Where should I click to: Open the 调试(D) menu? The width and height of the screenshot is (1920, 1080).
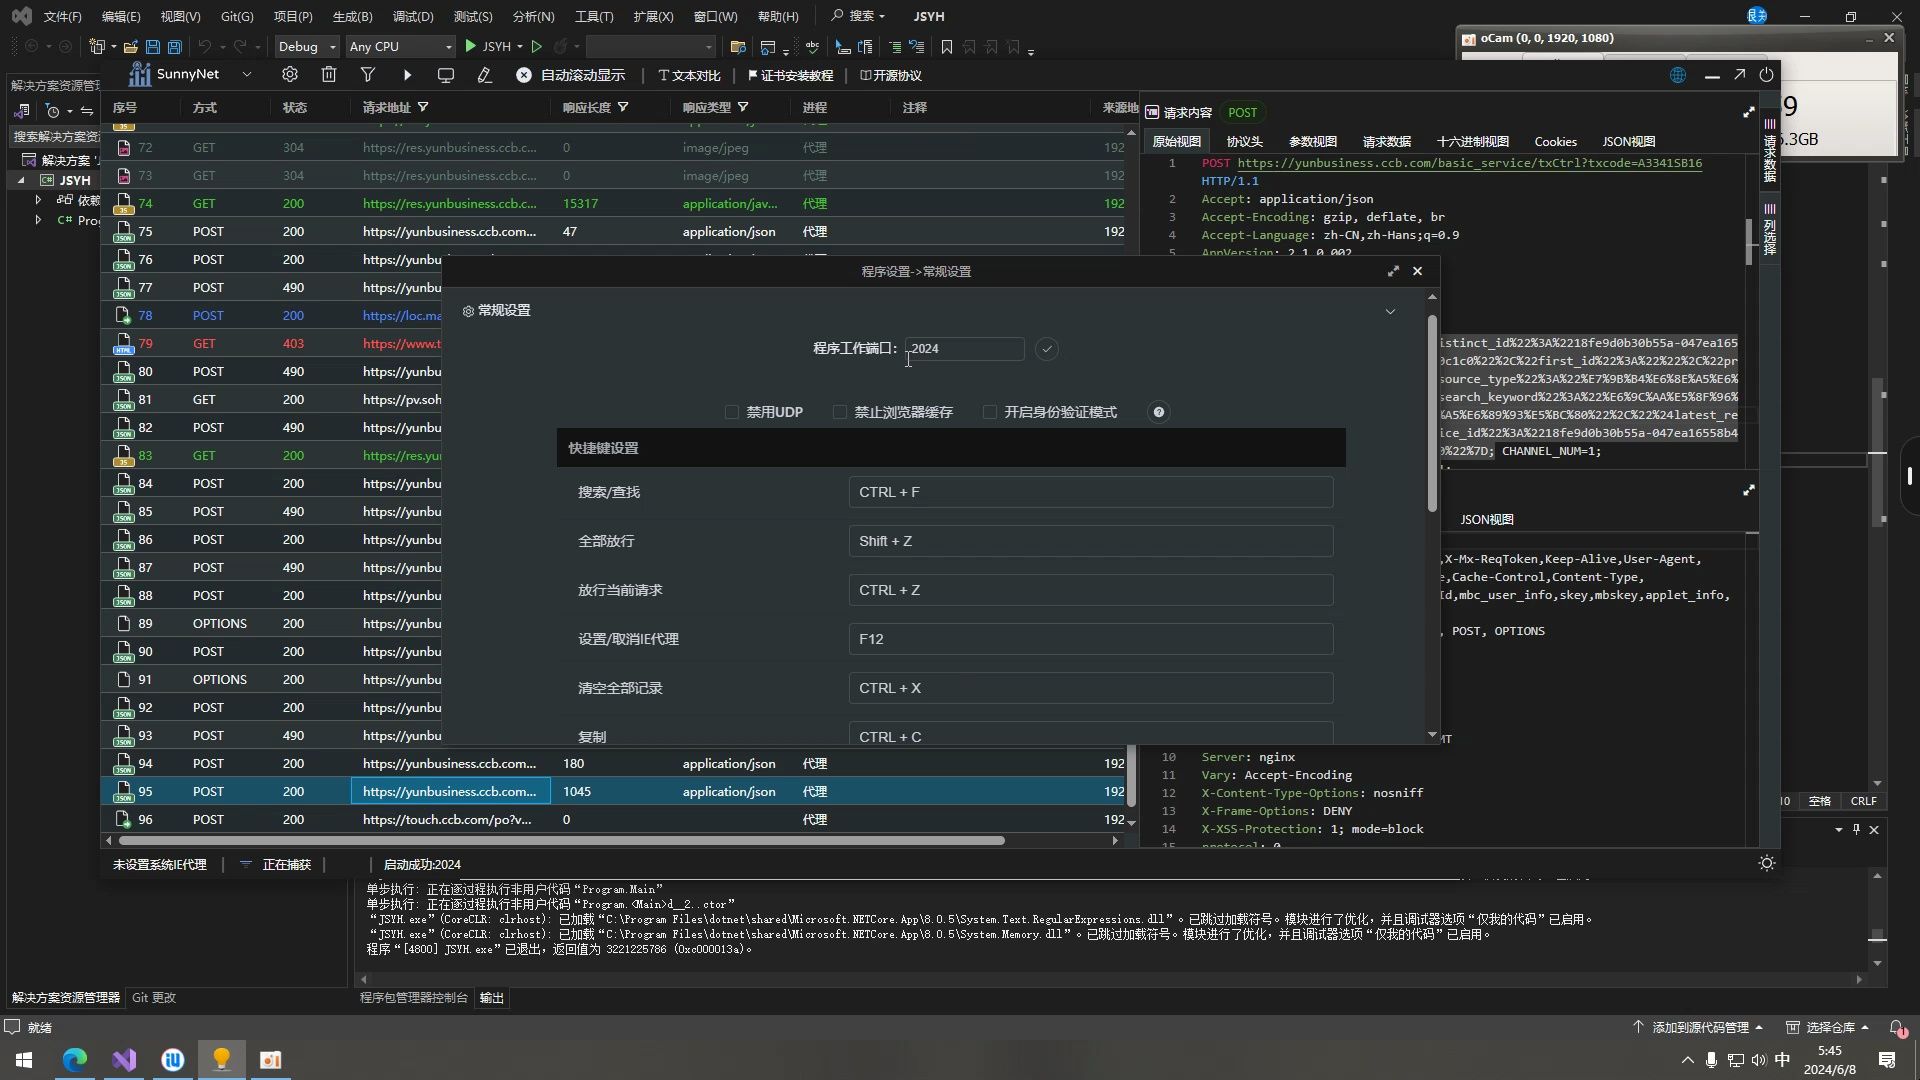click(413, 16)
